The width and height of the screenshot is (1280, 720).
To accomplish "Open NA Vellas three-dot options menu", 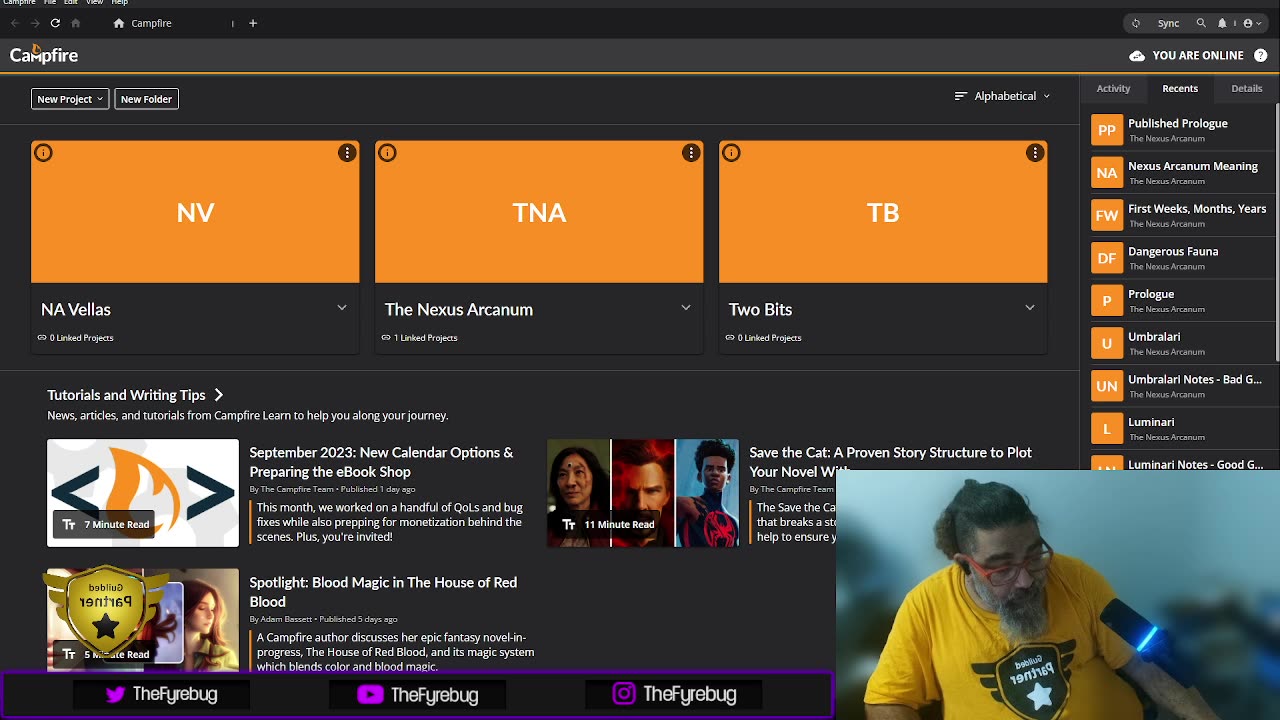I will 347,152.
